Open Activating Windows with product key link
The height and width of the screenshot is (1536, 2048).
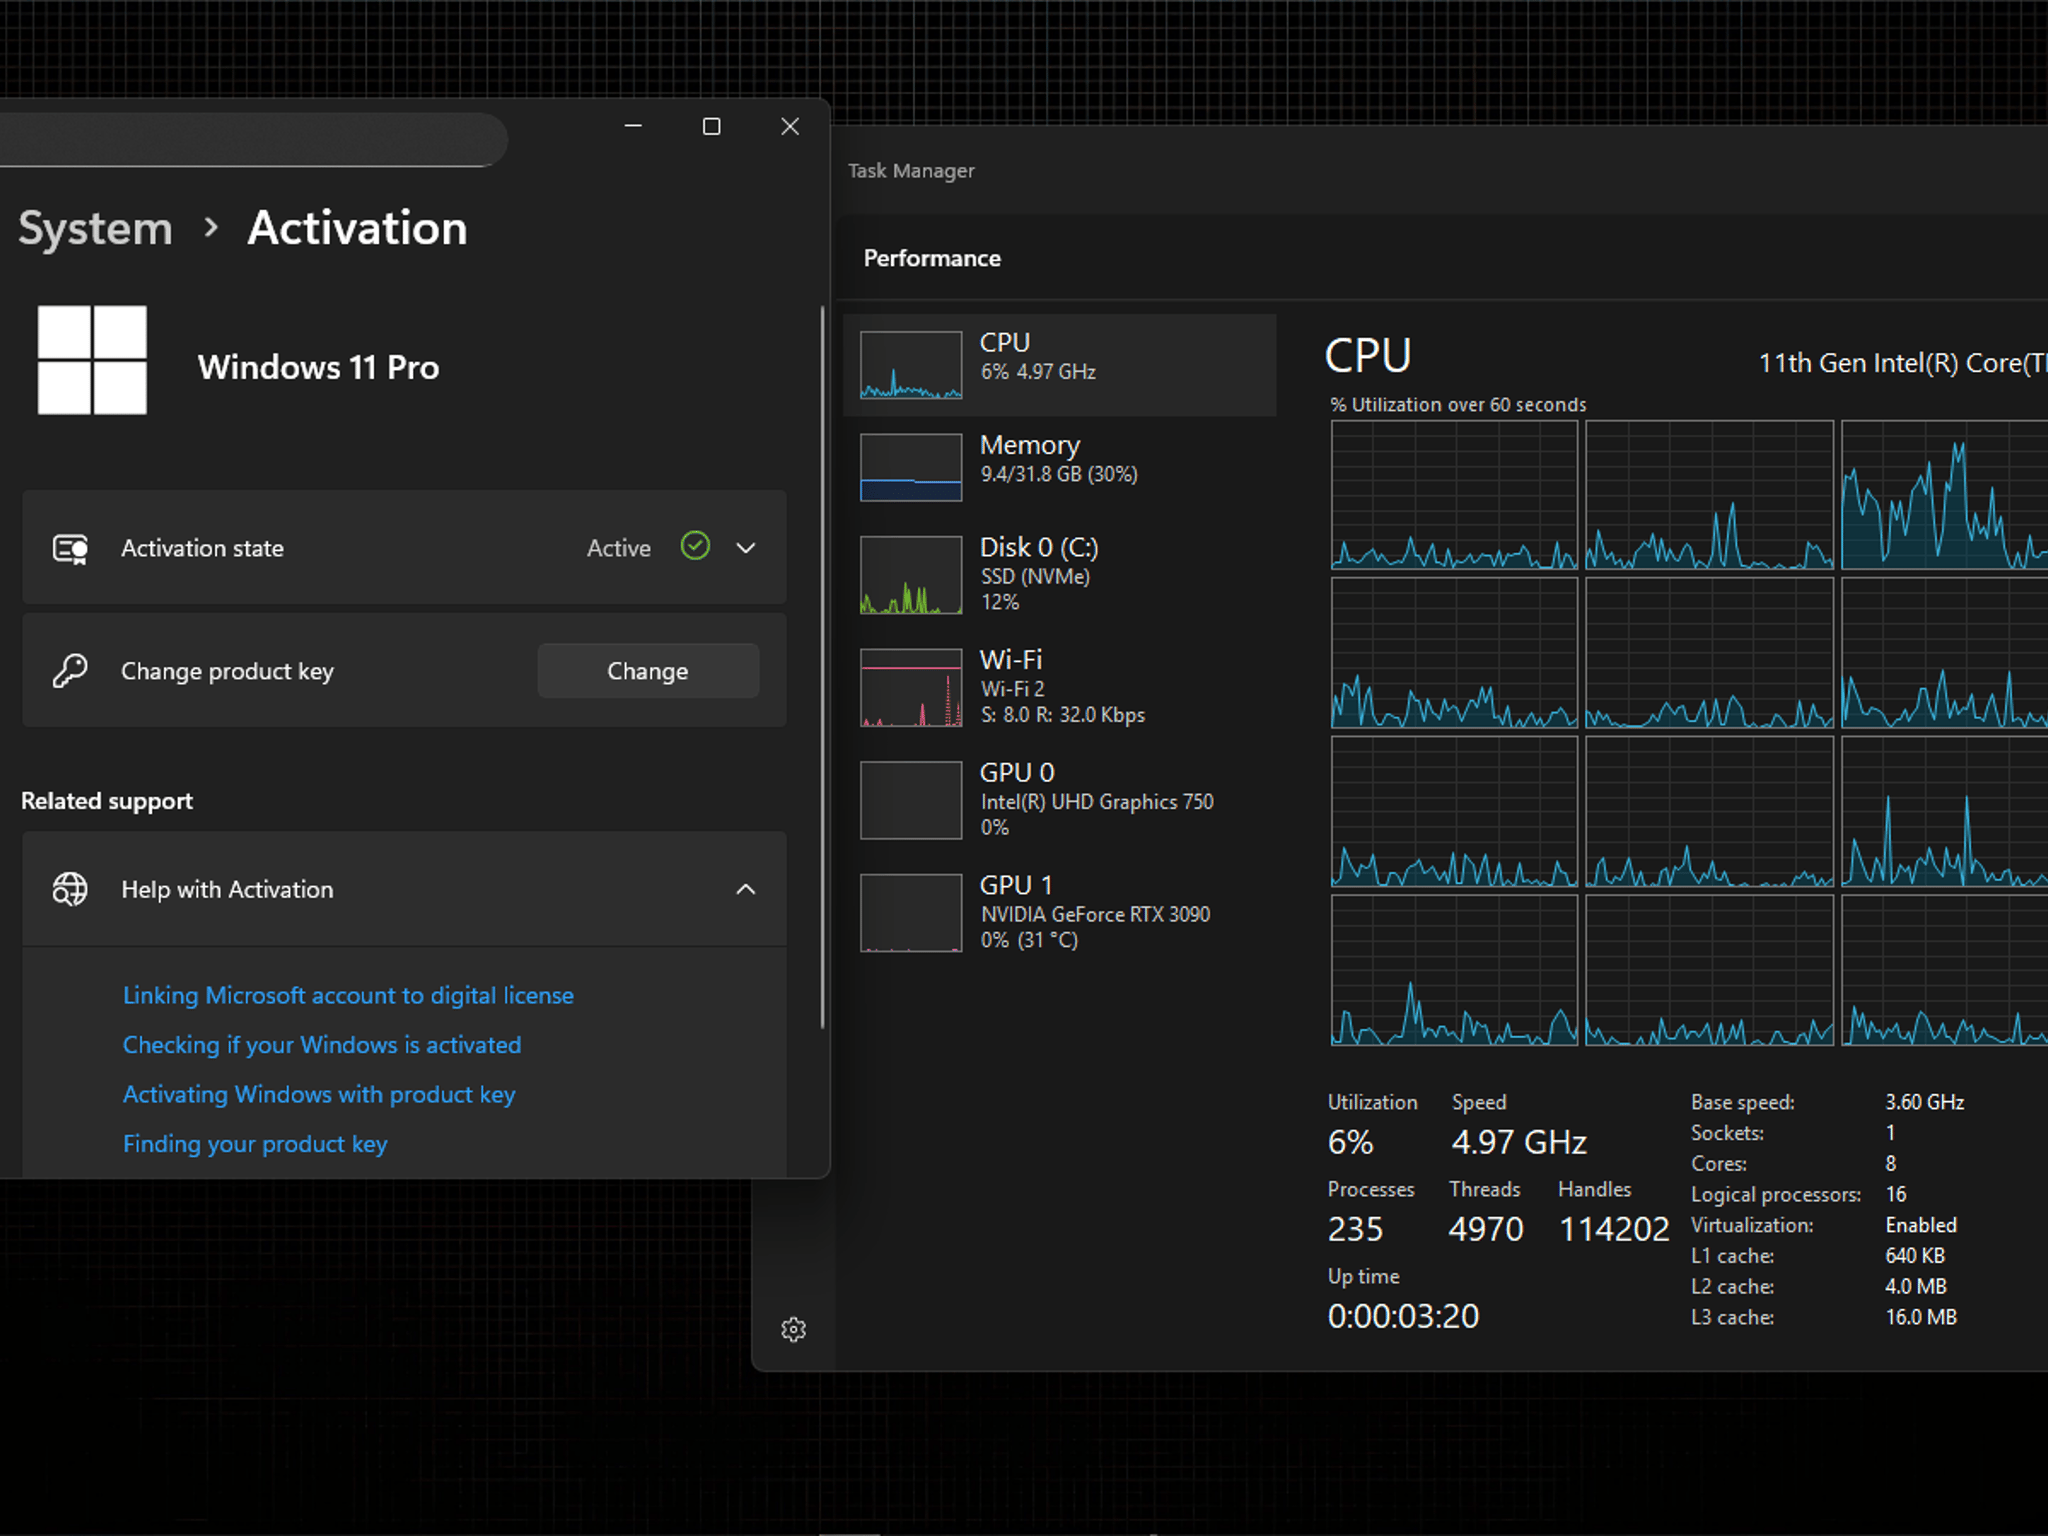point(319,1094)
